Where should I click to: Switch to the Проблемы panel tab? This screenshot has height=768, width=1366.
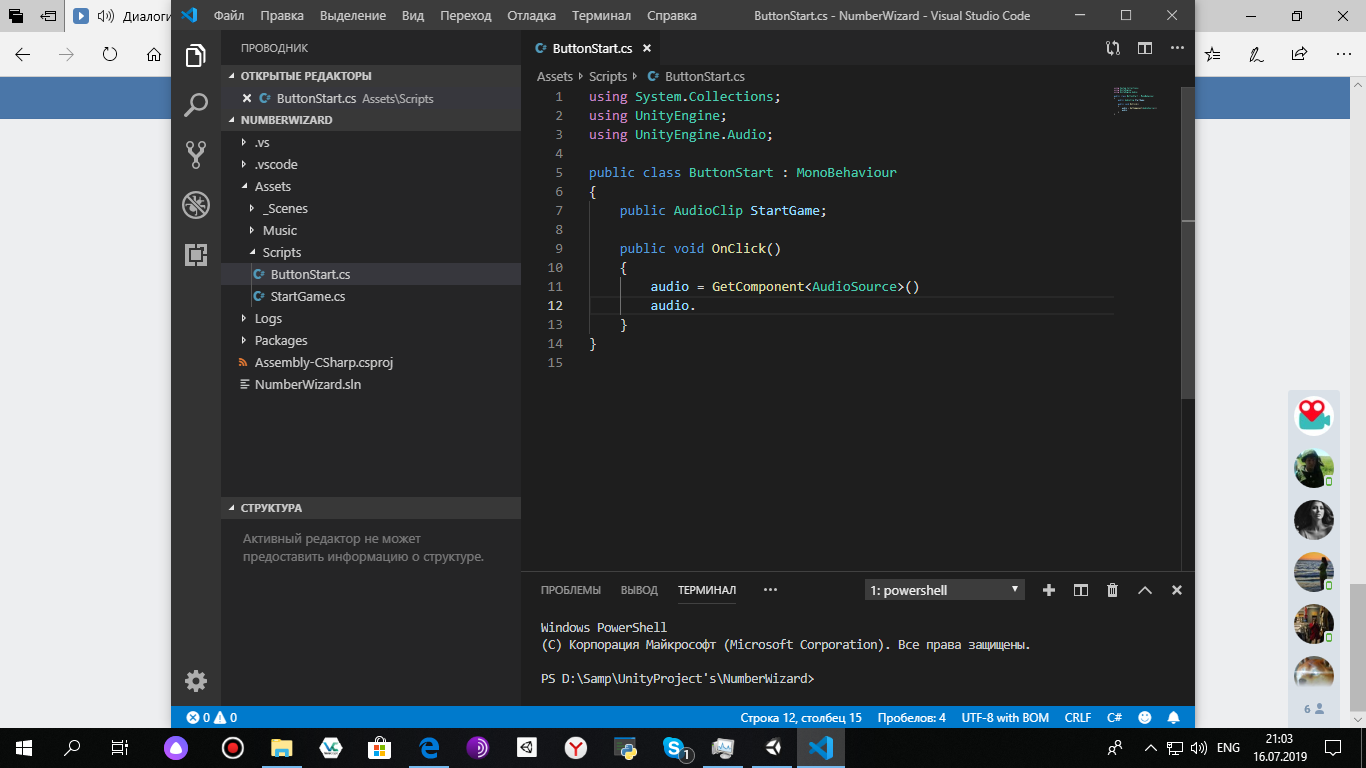tap(571, 590)
